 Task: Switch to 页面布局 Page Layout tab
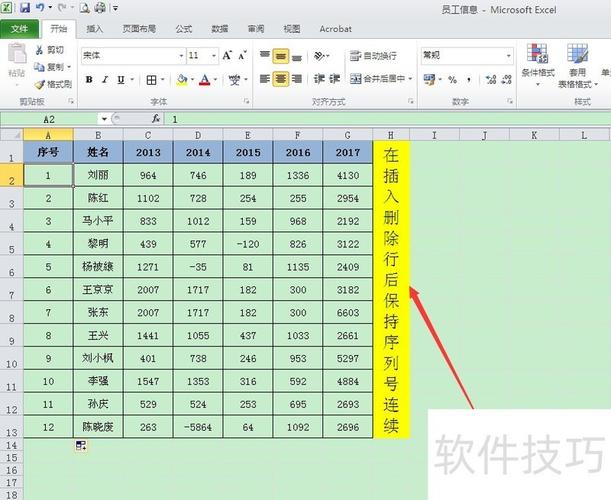(x=139, y=29)
